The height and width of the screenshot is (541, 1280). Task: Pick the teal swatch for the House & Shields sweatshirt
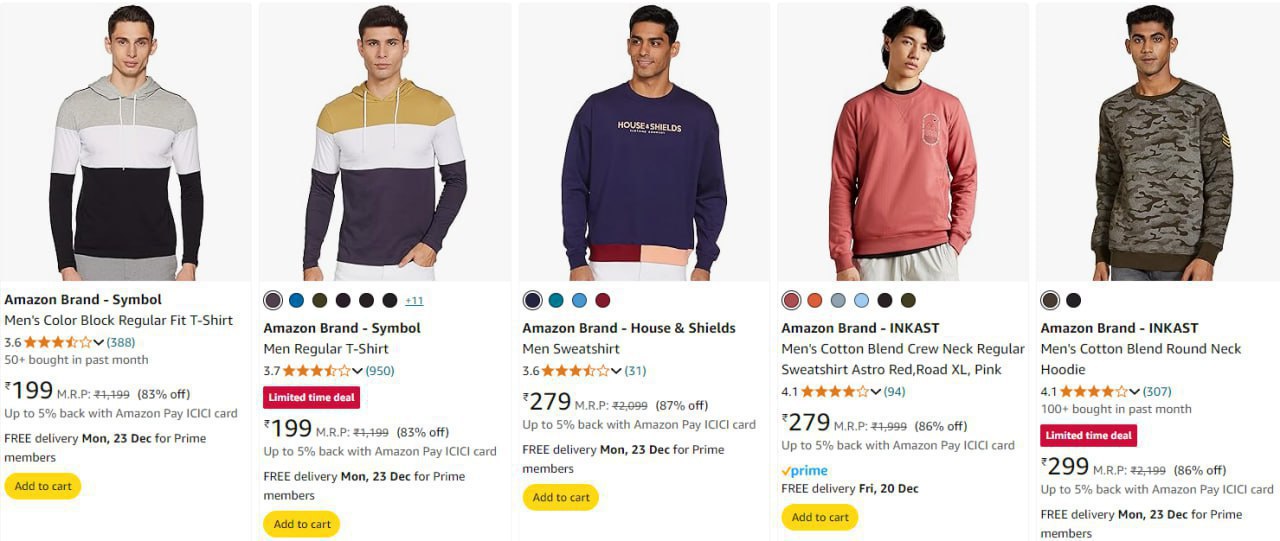click(x=556, y=300)
